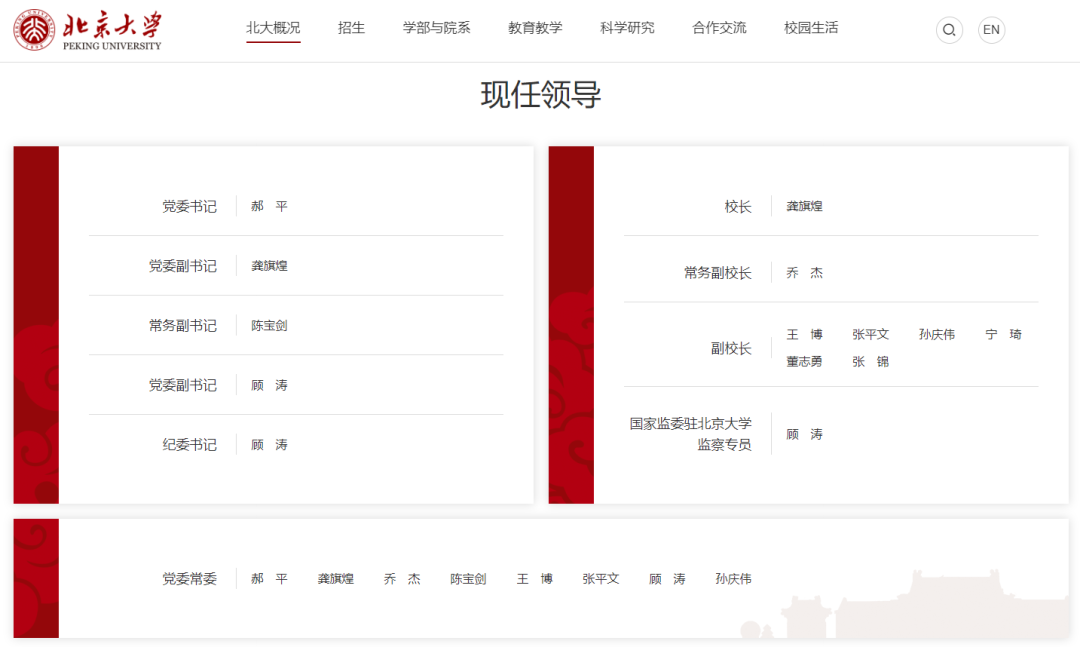Click the 校长 label
Screen dimensions: 1080x647
point(738,206)
